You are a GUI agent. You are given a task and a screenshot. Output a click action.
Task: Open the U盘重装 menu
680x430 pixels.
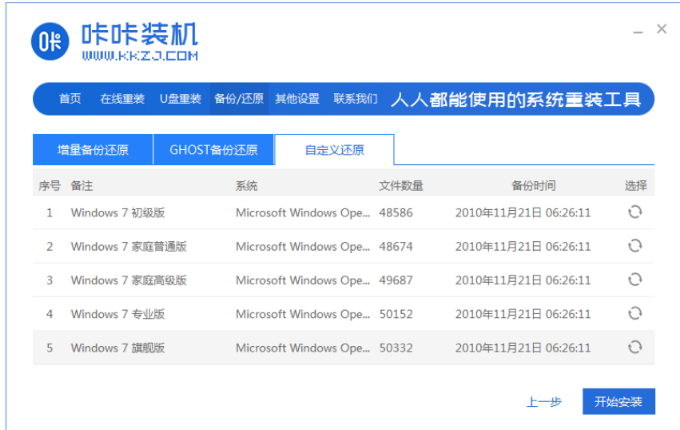[180, 99]
